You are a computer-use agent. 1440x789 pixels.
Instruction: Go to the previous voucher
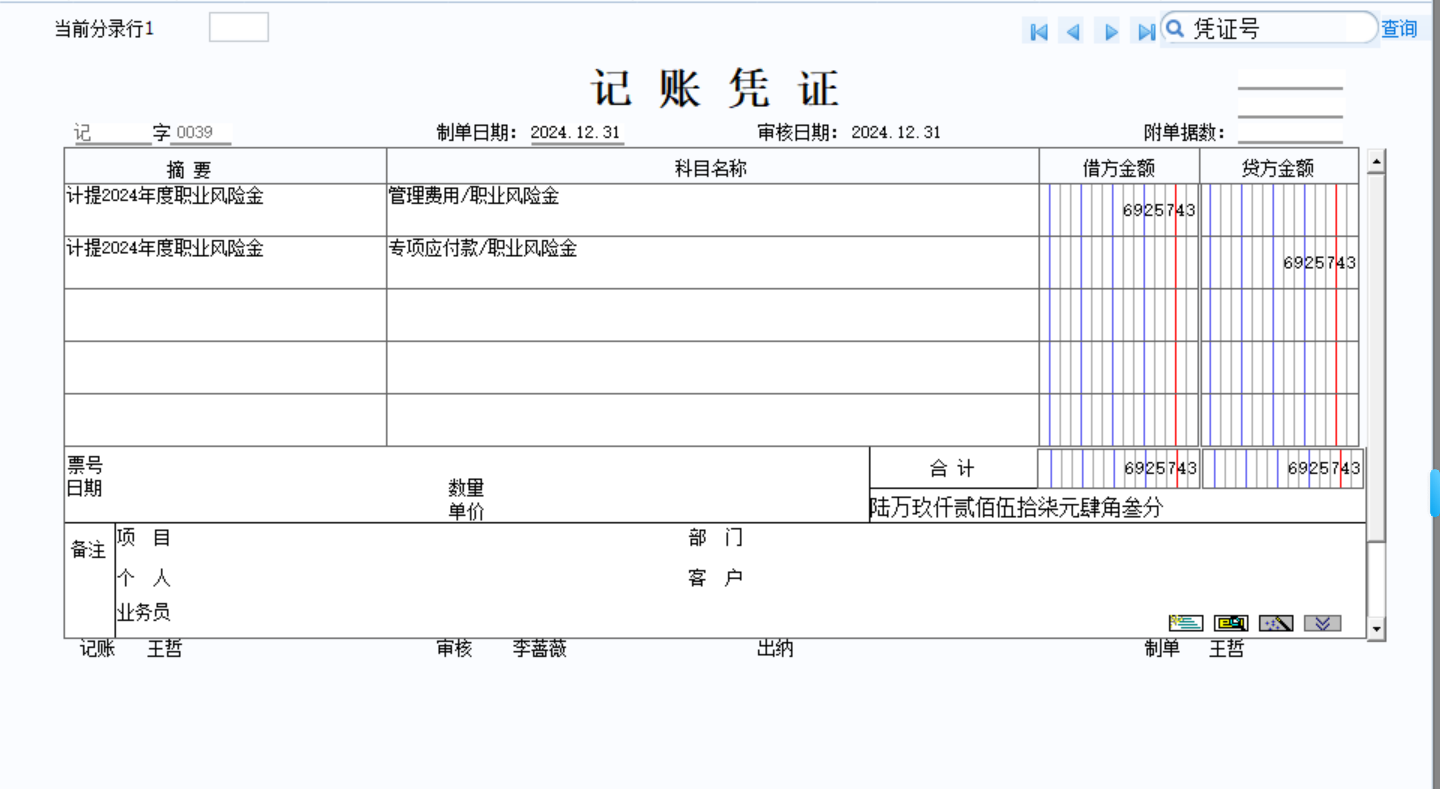click(x=1074, y=32)
